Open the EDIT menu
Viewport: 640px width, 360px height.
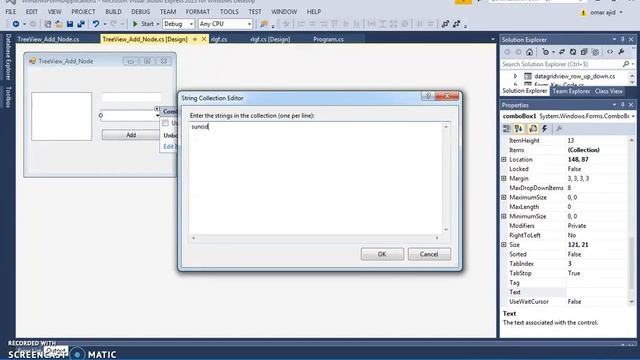click(31, 12)
